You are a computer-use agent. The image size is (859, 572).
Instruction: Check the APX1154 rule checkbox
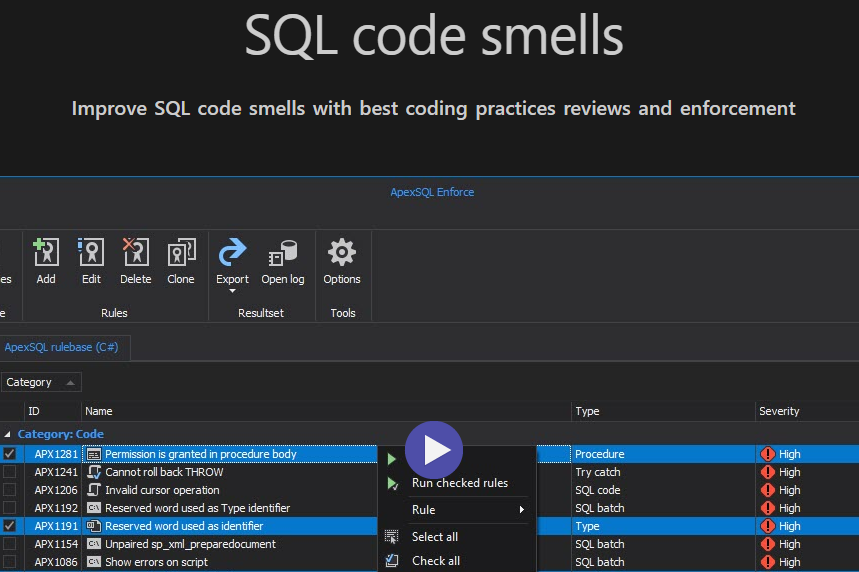pos(9,544)
